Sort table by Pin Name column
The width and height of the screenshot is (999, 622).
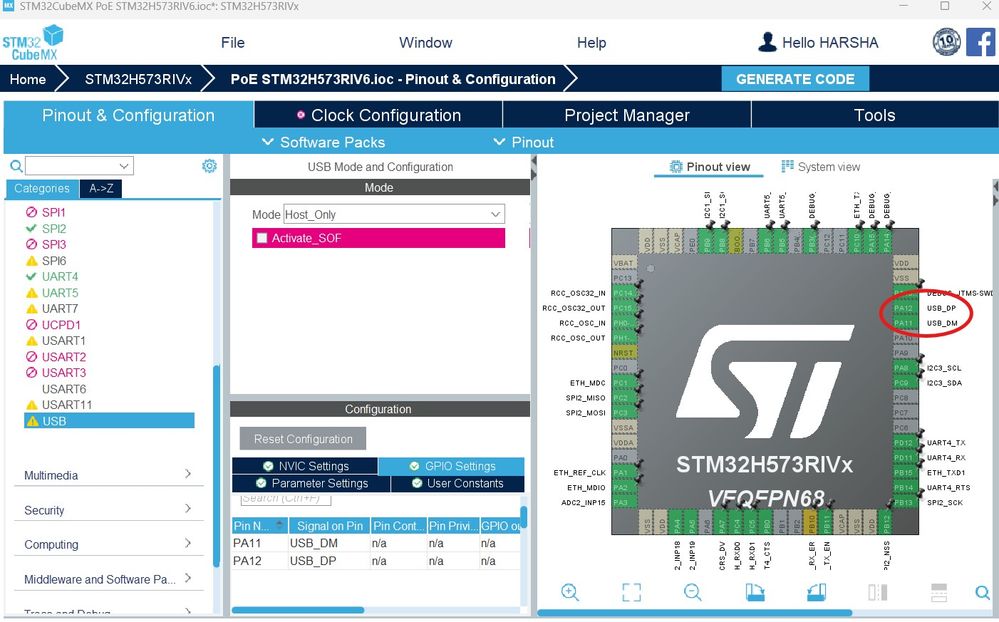[x=260, y=526]
